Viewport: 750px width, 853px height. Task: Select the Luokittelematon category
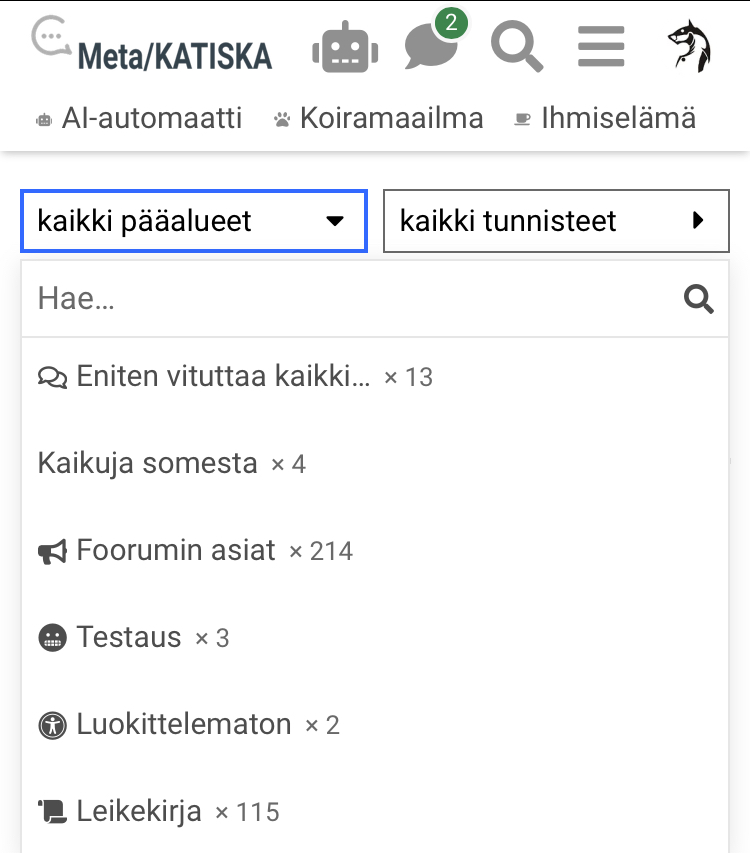point(184,724)
